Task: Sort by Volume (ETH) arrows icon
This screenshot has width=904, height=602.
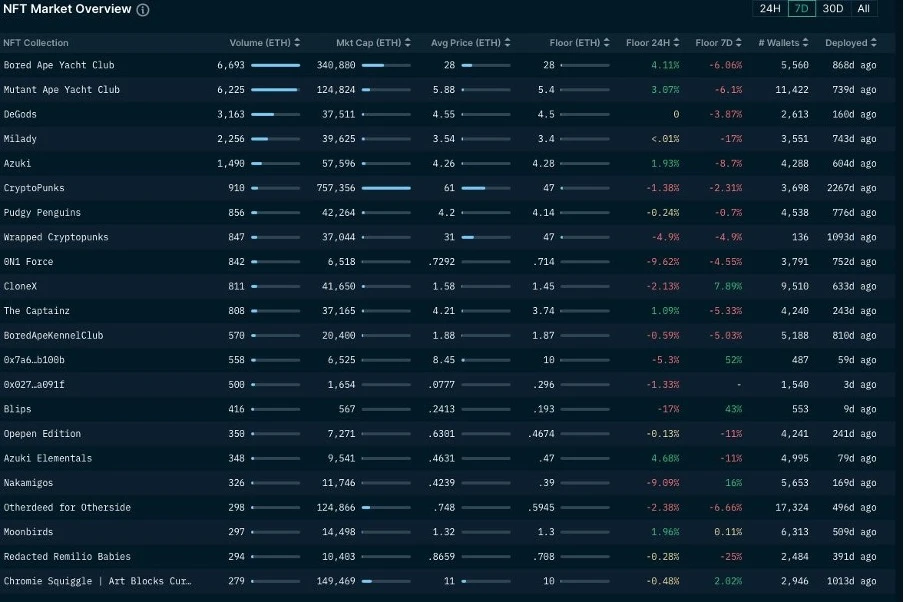Action: [x=297, y=43]
